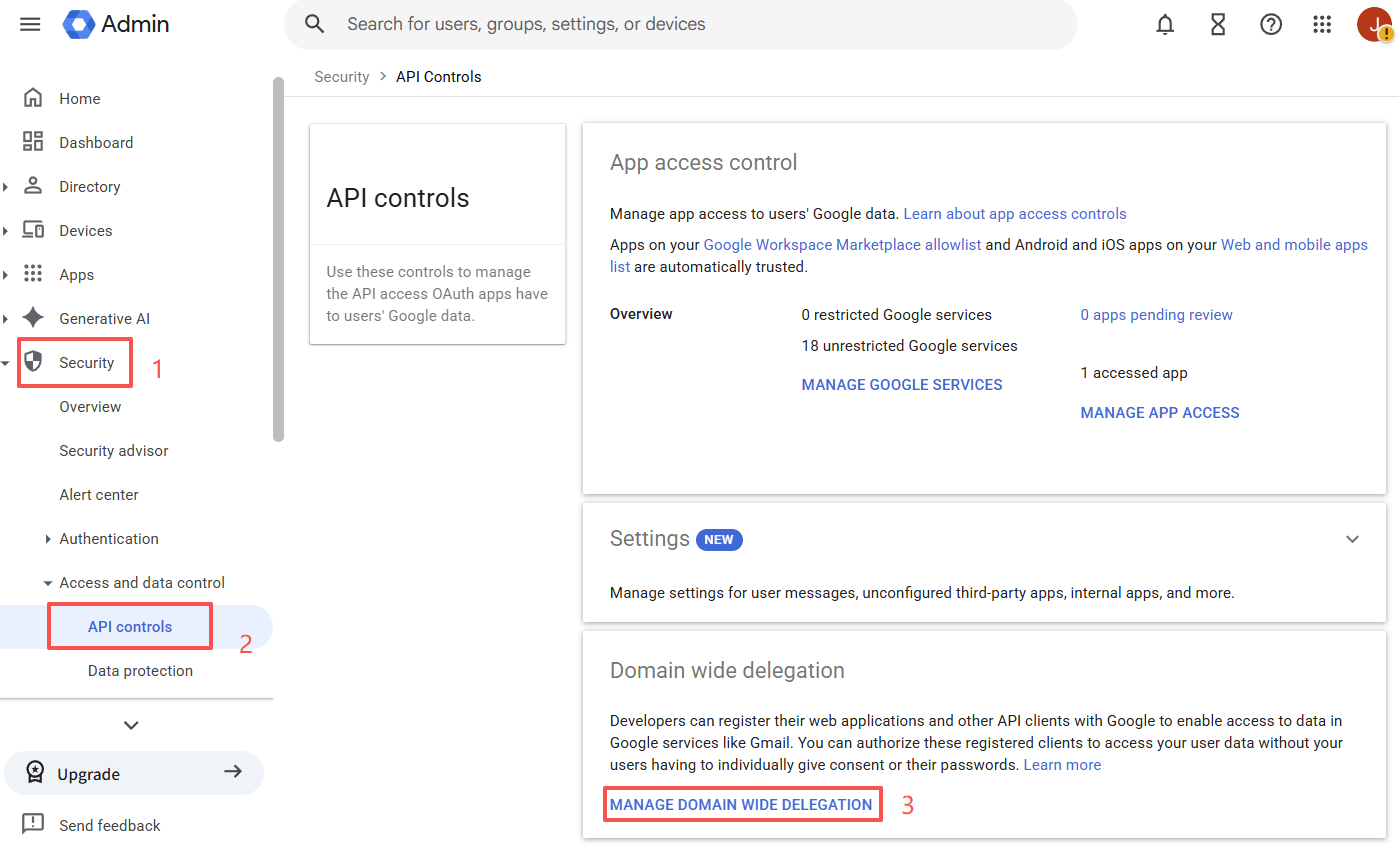Image resolution: width=1399 pixels, height=848 pixels.
Task: Open the account avatar menu
Action: pyautogui.click(x=1375, y=24)
